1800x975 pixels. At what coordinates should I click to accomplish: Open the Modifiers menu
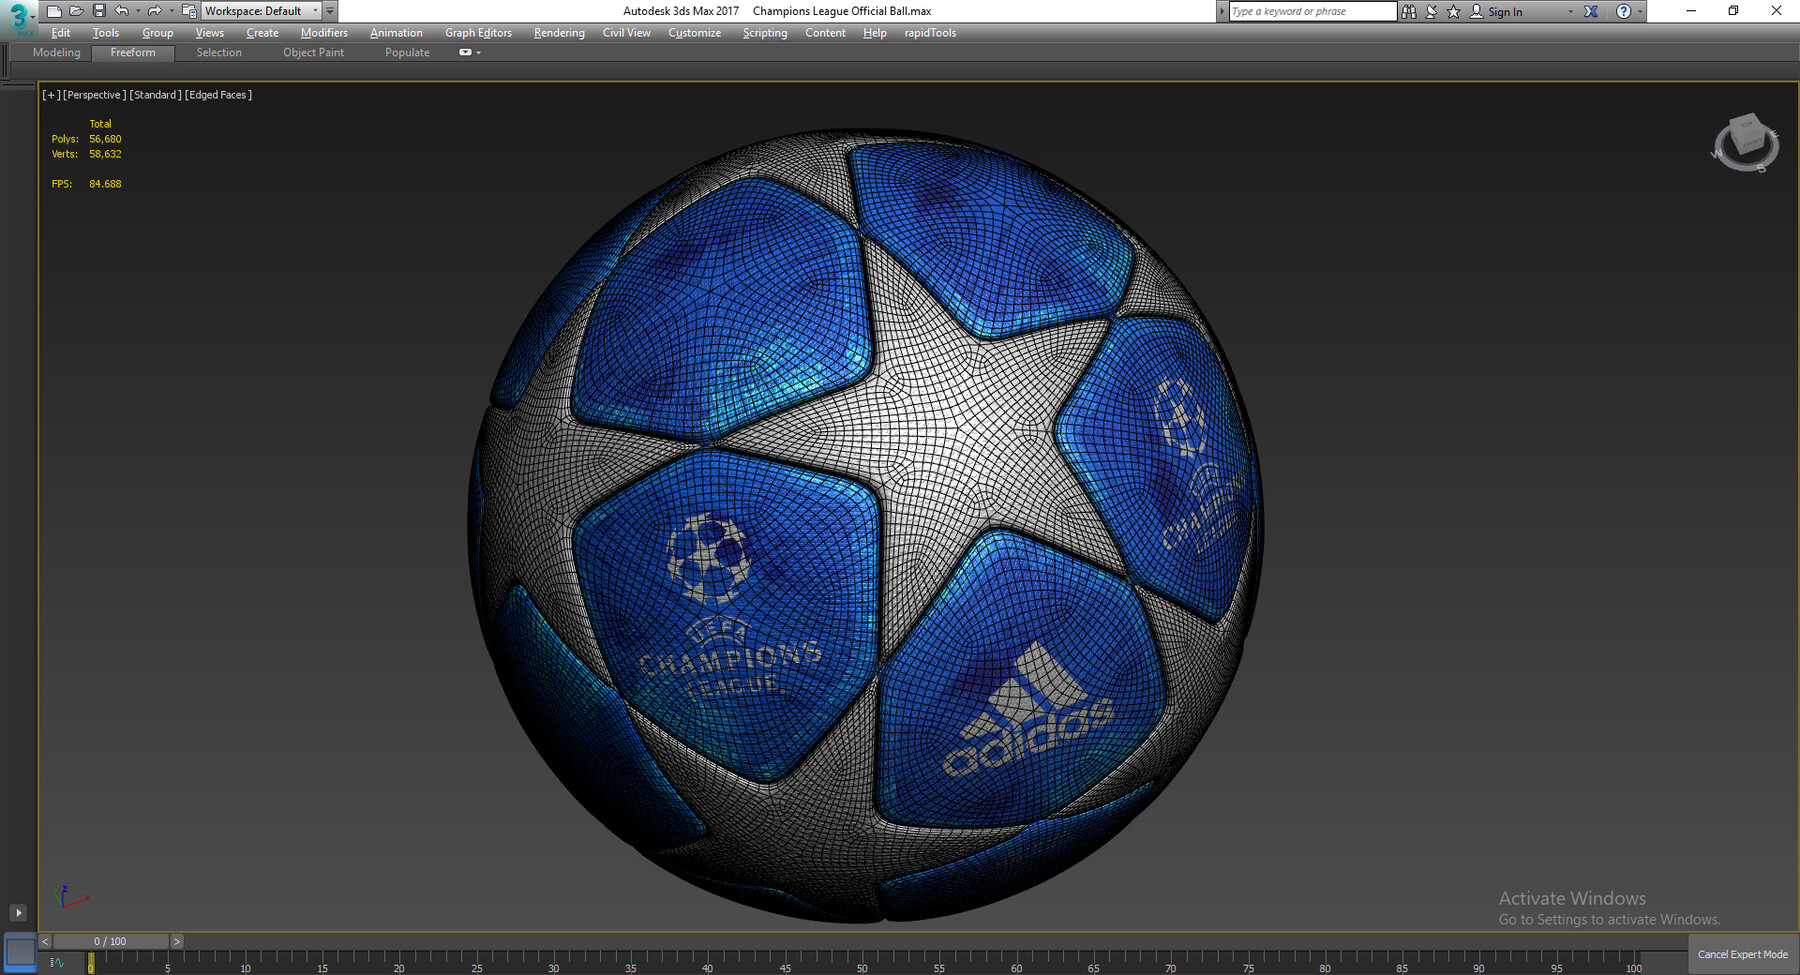[x=324, y=33]
